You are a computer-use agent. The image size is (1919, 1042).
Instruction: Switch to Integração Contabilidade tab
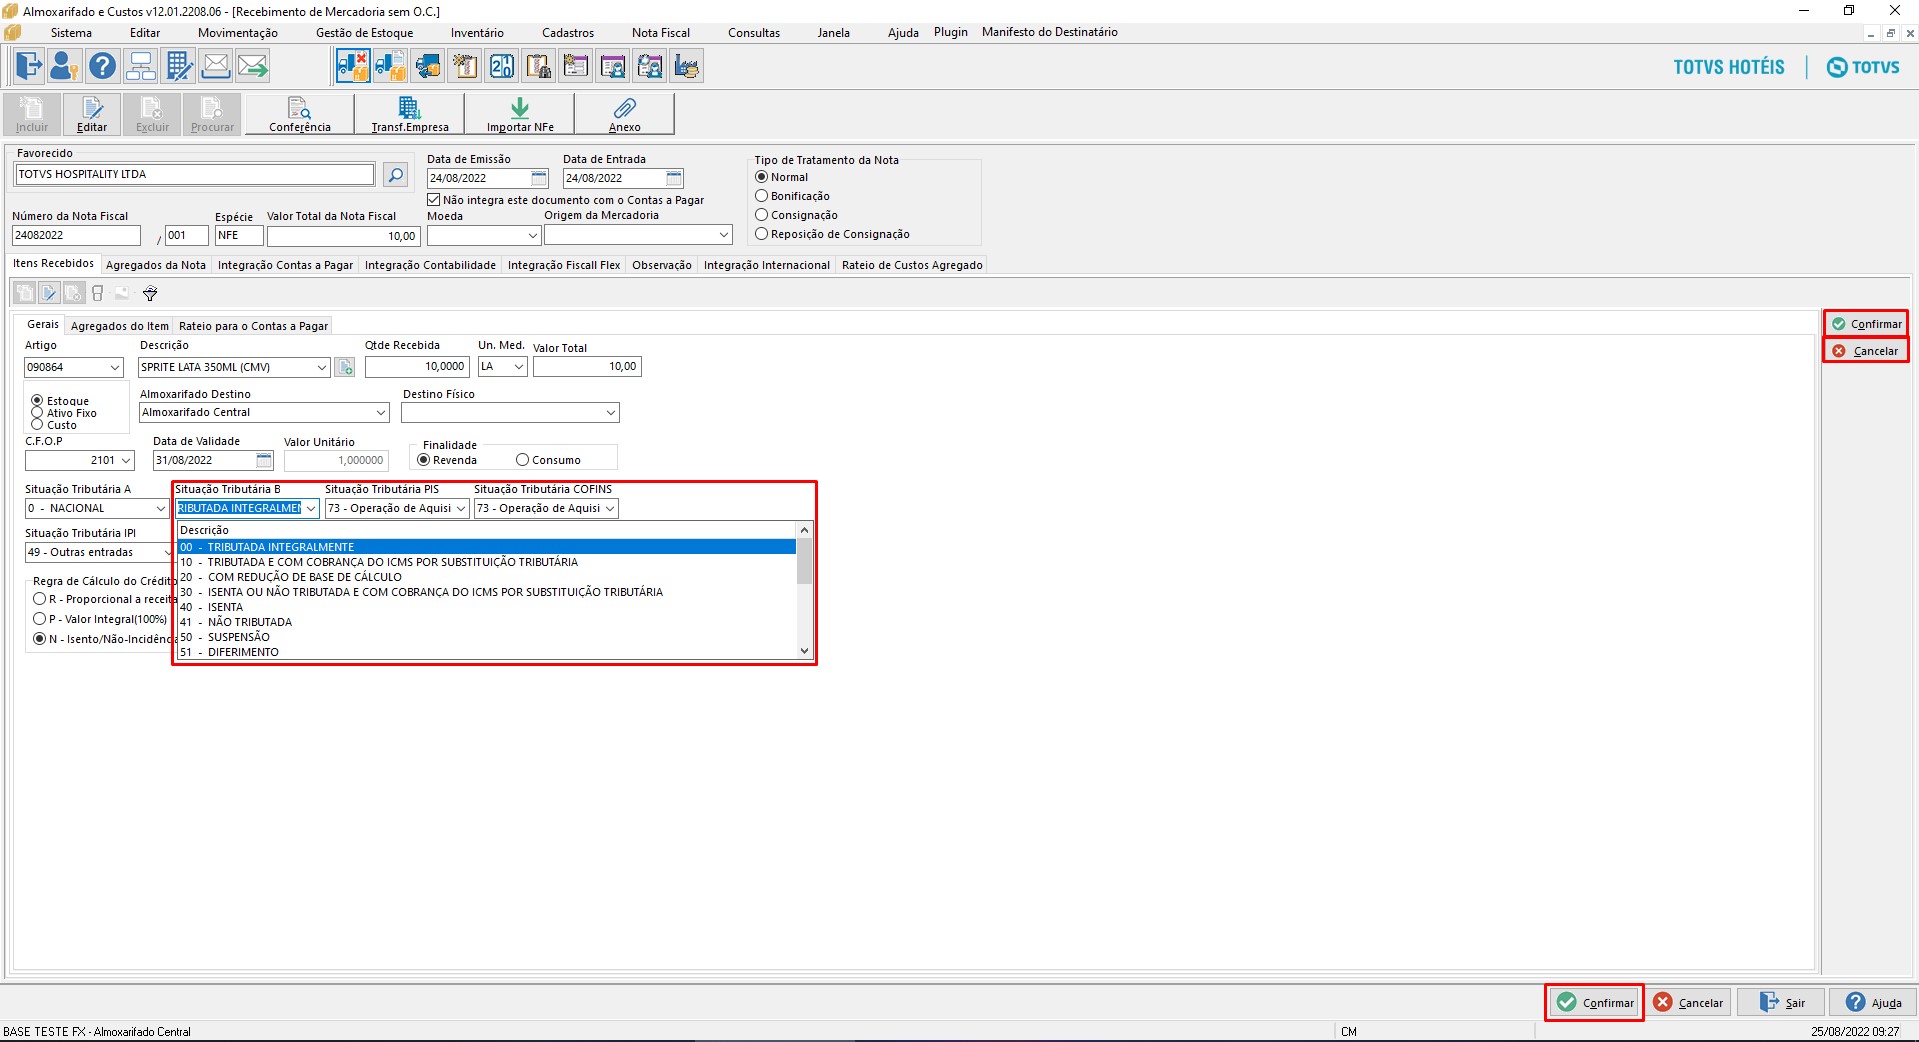(430, 265)
